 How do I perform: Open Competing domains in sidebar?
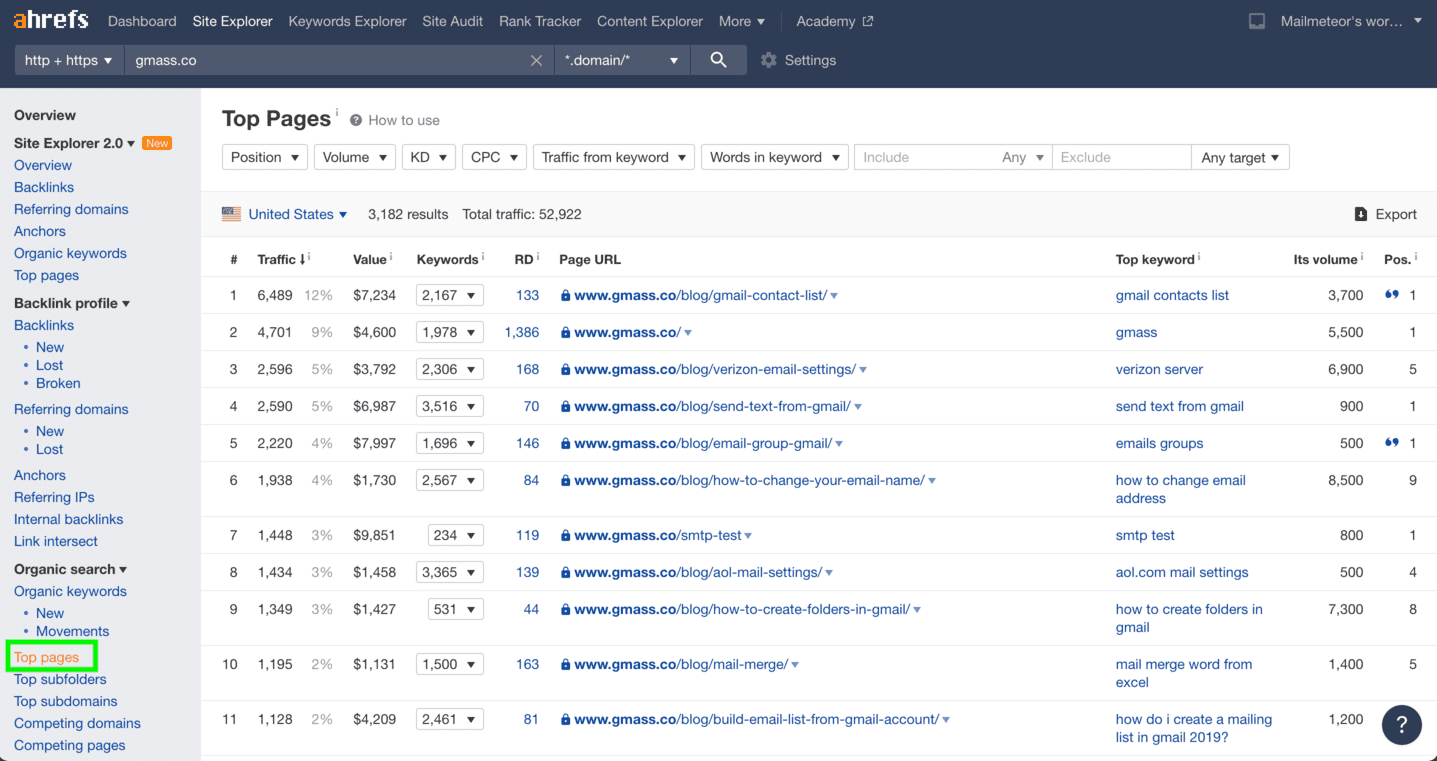(x=77, y=723)
